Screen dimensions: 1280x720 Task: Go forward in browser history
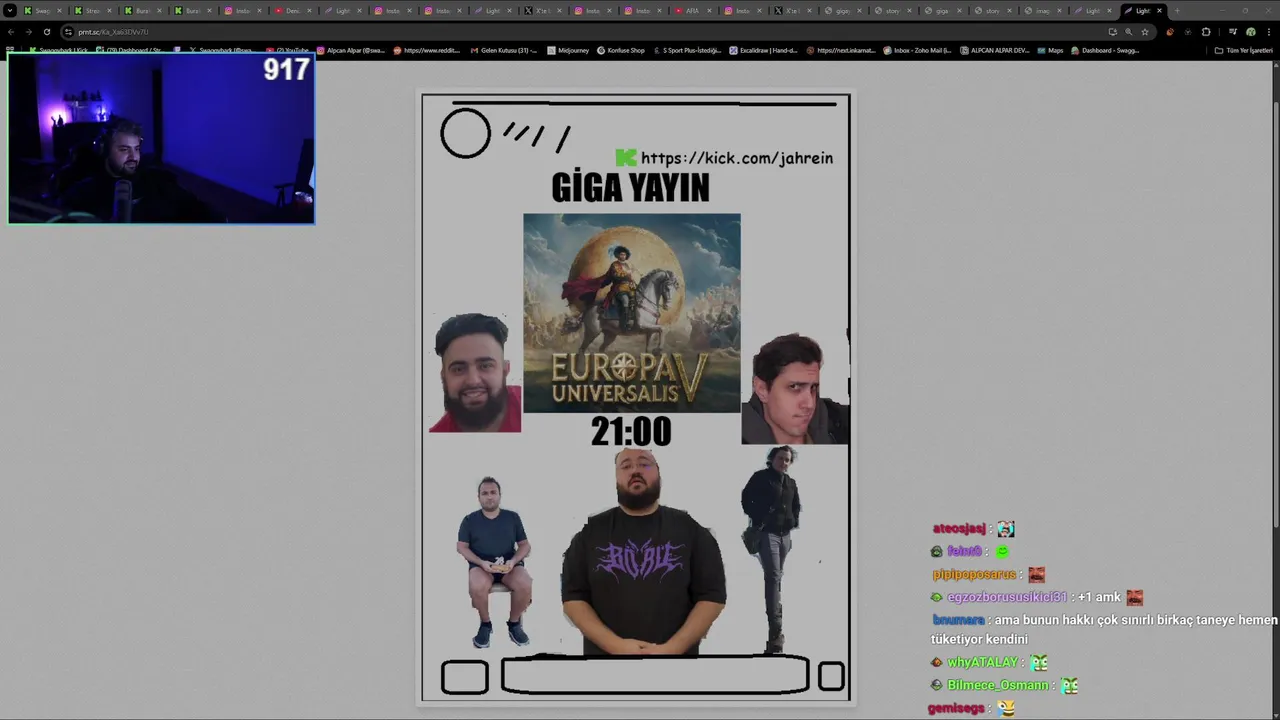[28, 32]
